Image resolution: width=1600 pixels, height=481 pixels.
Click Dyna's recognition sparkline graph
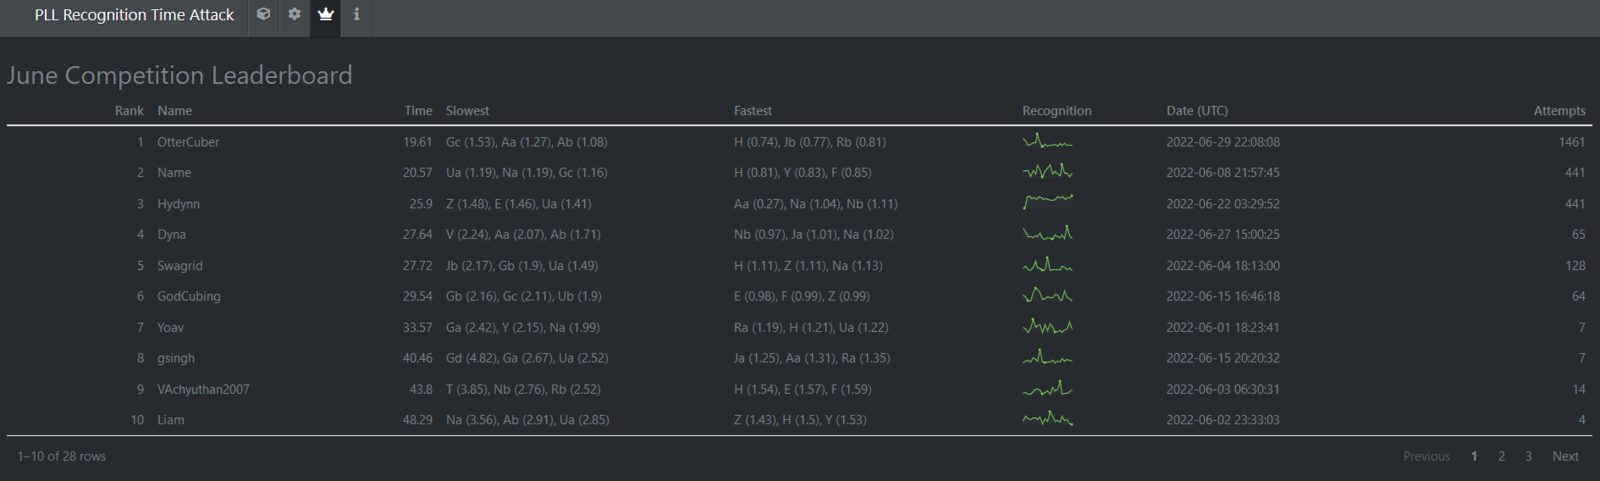1047,233
